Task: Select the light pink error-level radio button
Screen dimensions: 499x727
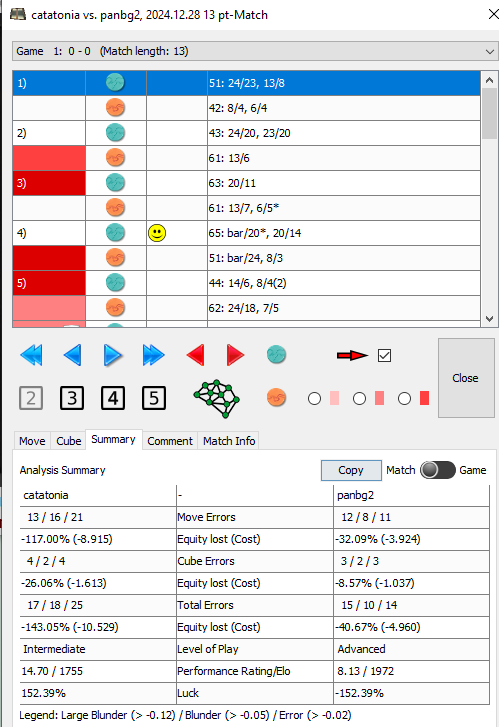Action: click(x=314, y=398)
